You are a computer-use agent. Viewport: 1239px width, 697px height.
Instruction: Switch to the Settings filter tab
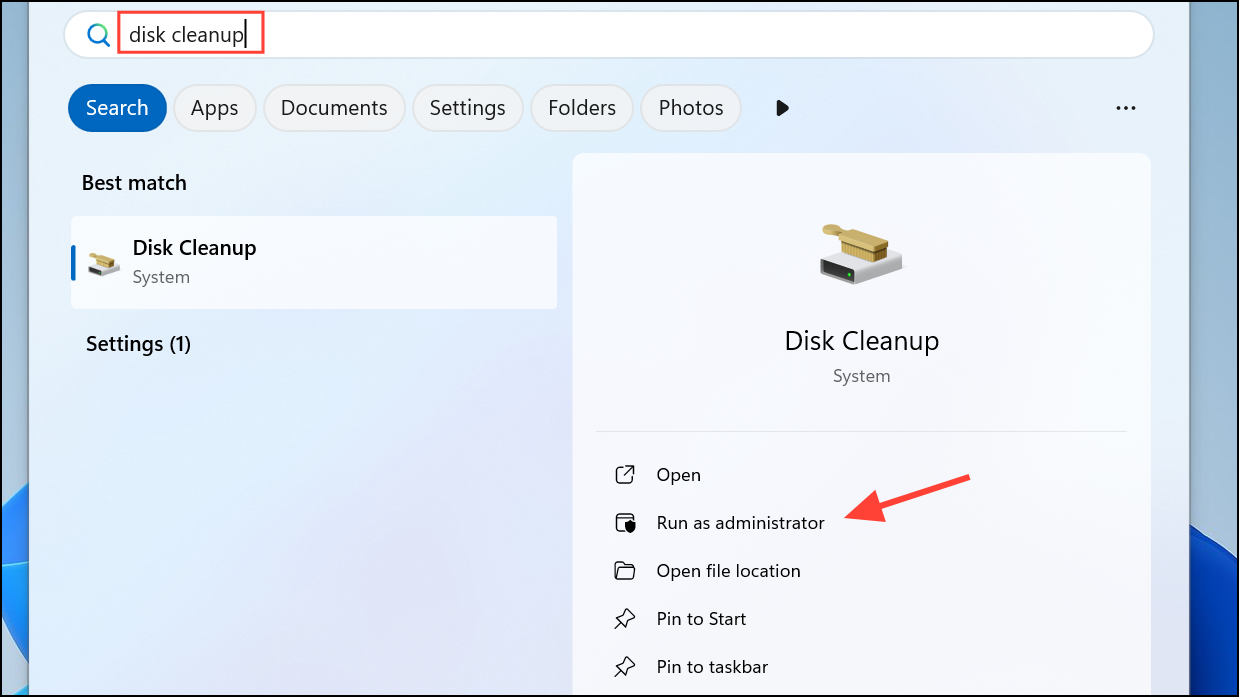pyautogui.click(x=468, y=108)
